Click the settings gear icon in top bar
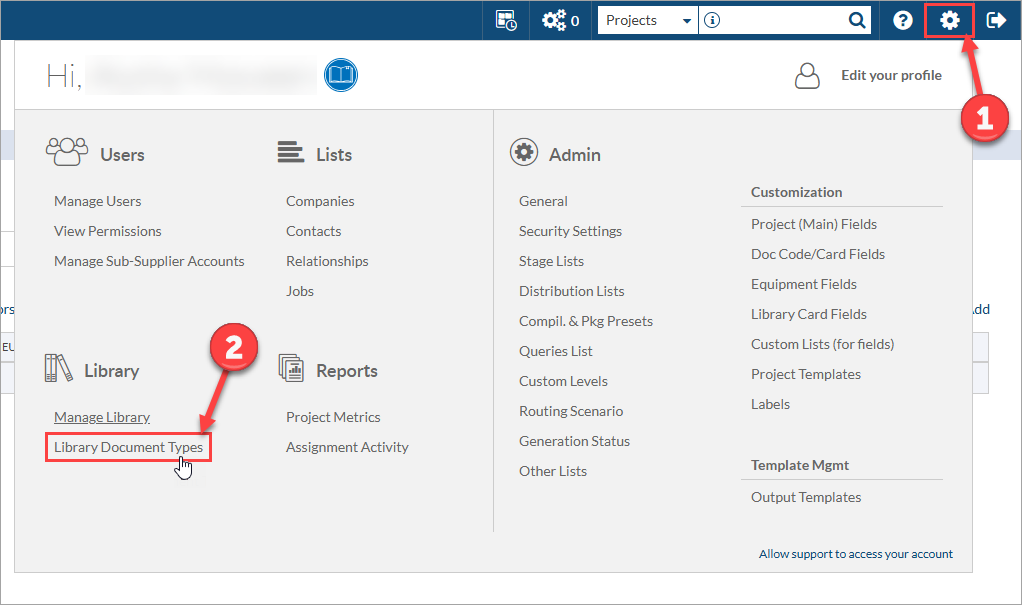This screenshot has width=1022, height=605. (949, 20)
